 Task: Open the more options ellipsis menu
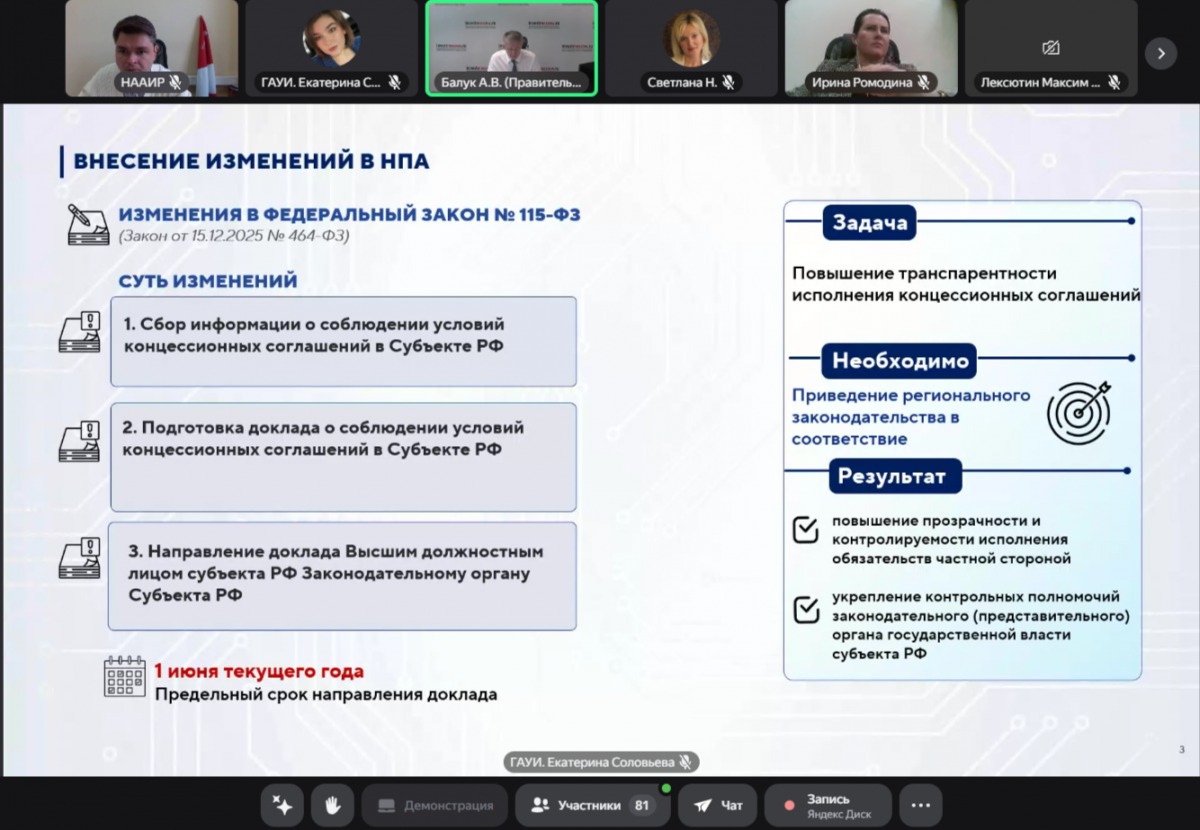click(920, 805)
